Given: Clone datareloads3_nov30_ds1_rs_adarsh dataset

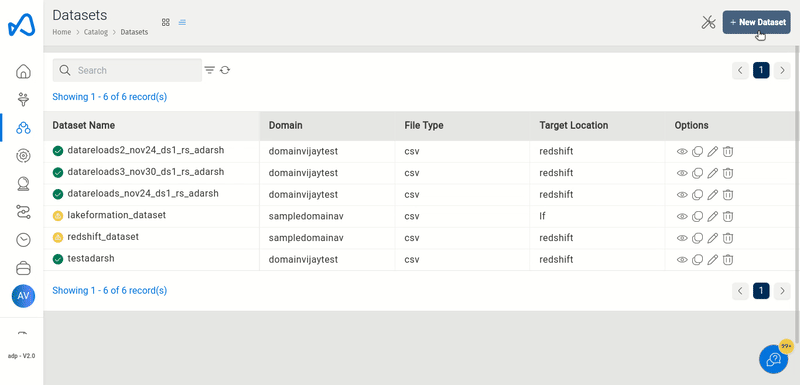Looking at the screenshot, I should coord(697,173).
